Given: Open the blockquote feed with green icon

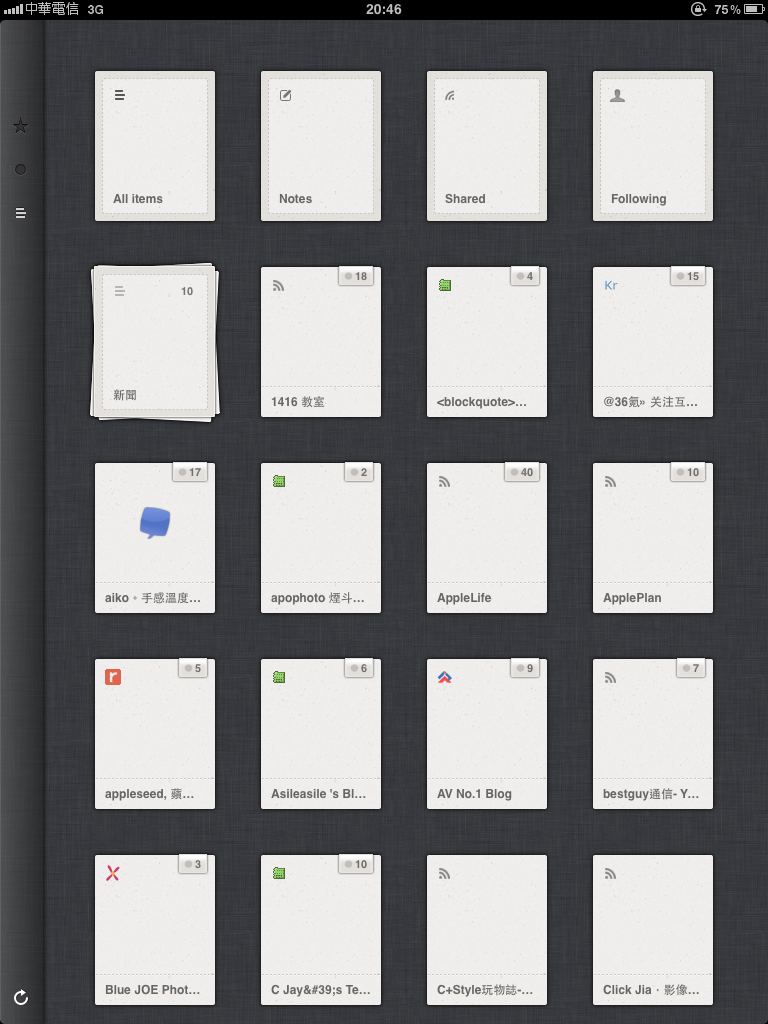Looking at the screenshot, I should coord(487,342).
